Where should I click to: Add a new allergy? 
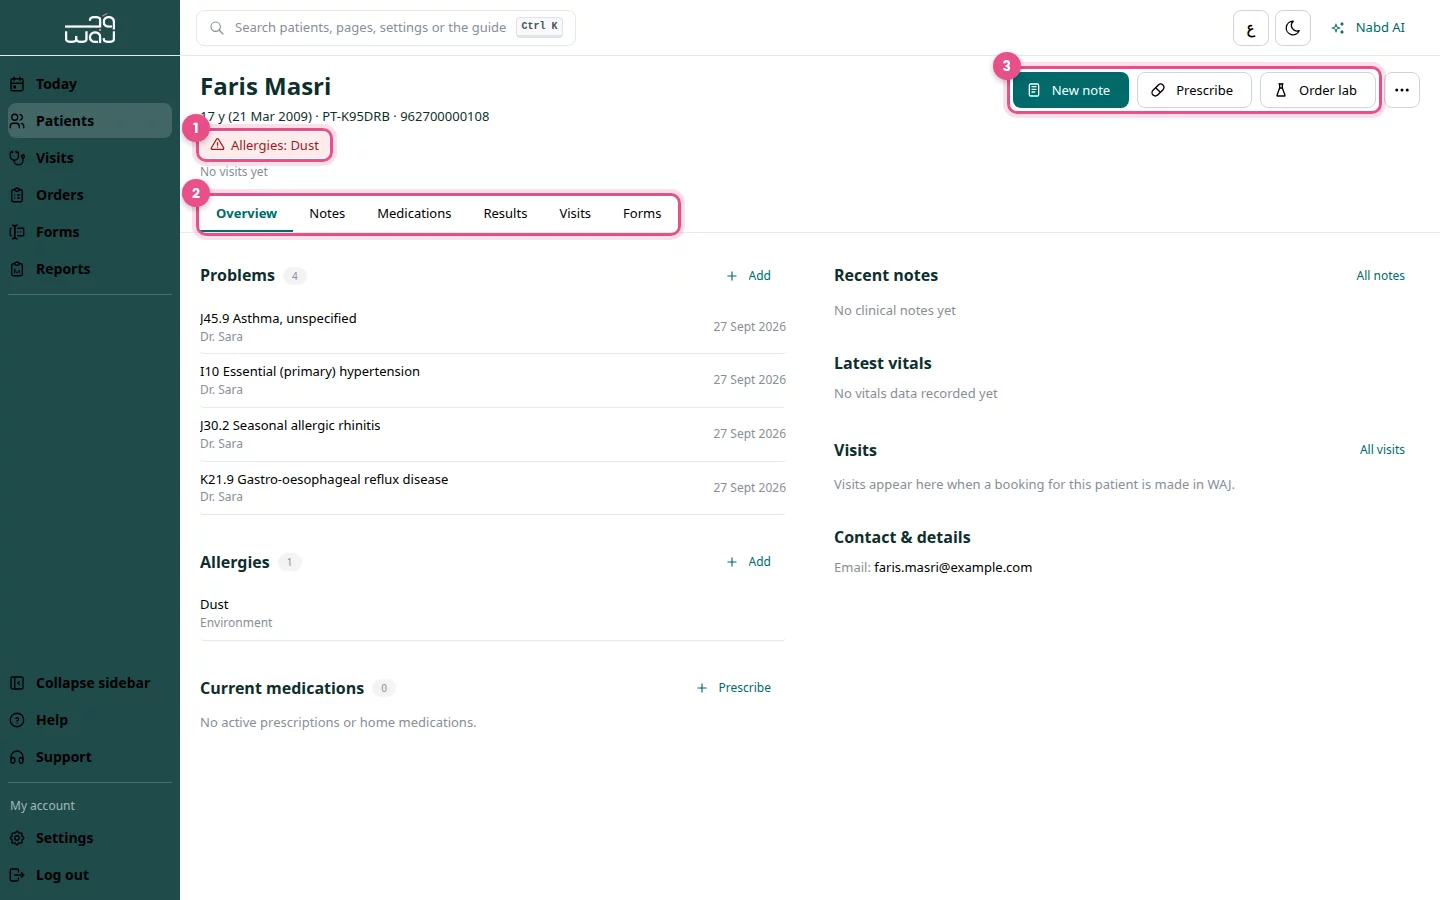click(x=749, y=562)
